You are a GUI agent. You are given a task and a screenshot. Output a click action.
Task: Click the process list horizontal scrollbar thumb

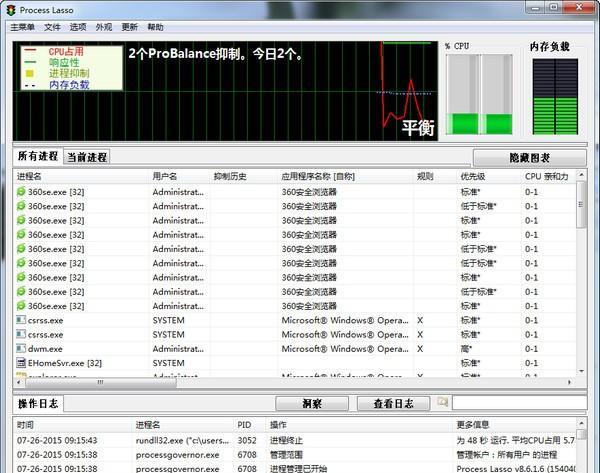[x=100, y=382]
